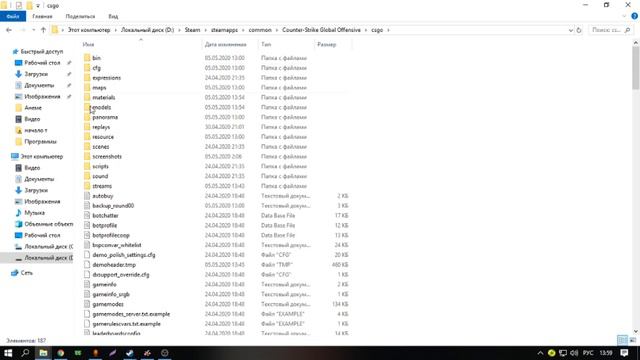
Task: Open the bin folder icon
Action: [87, 58]
